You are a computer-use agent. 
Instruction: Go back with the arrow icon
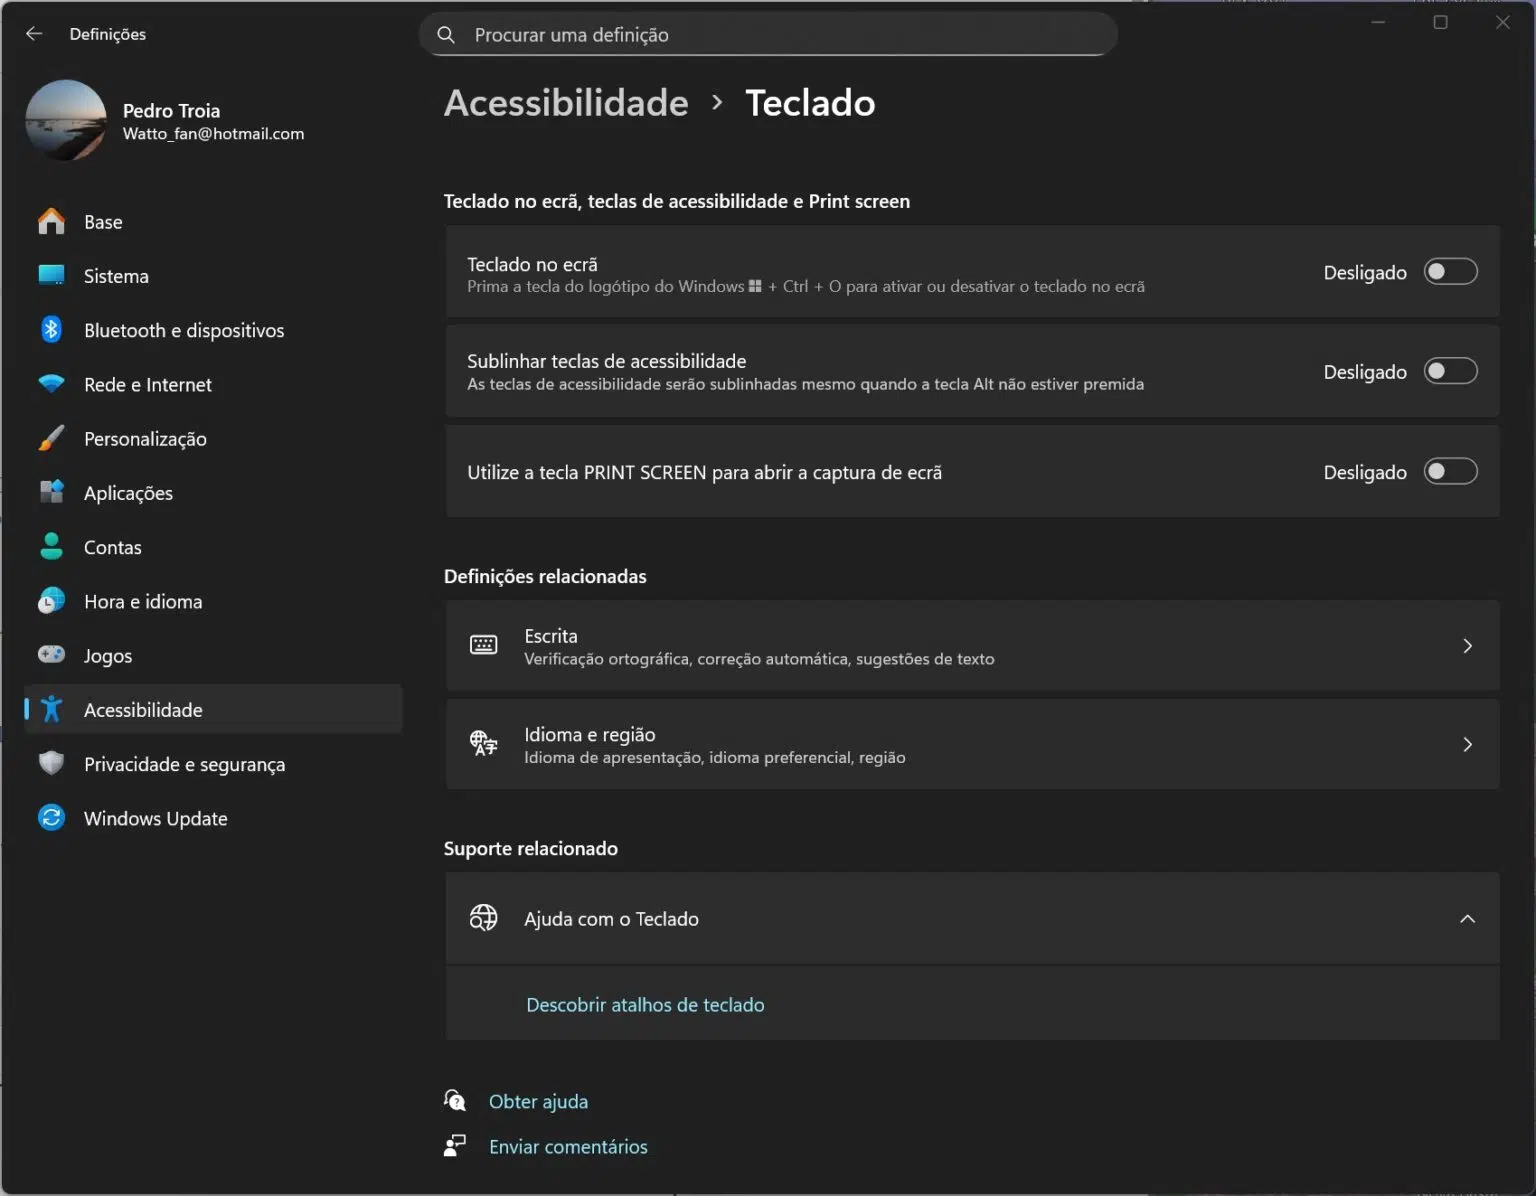click(x=34, y=34)
